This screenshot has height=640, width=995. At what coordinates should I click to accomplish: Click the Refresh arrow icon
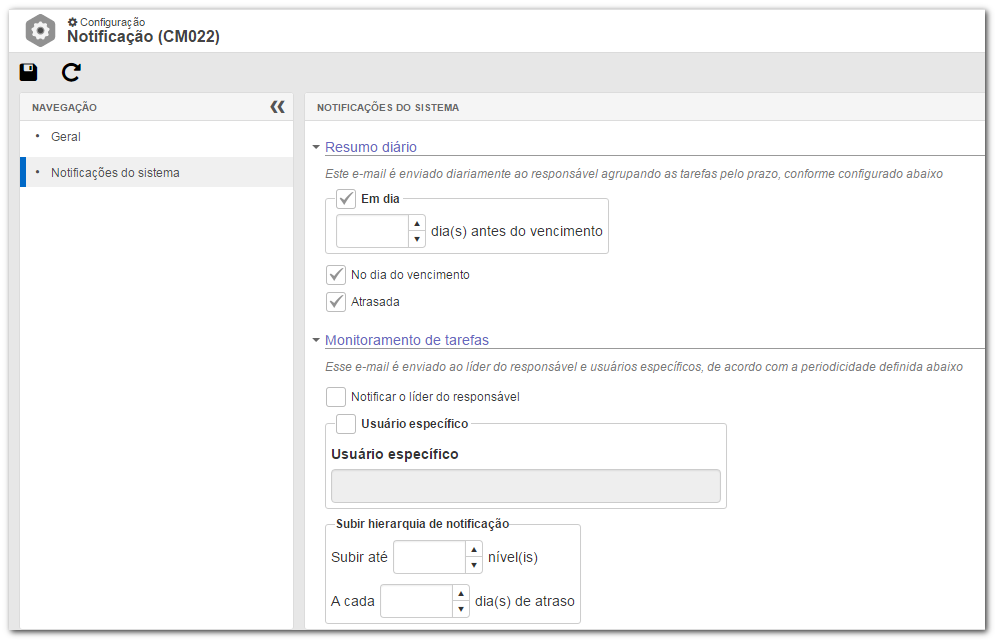71,72
